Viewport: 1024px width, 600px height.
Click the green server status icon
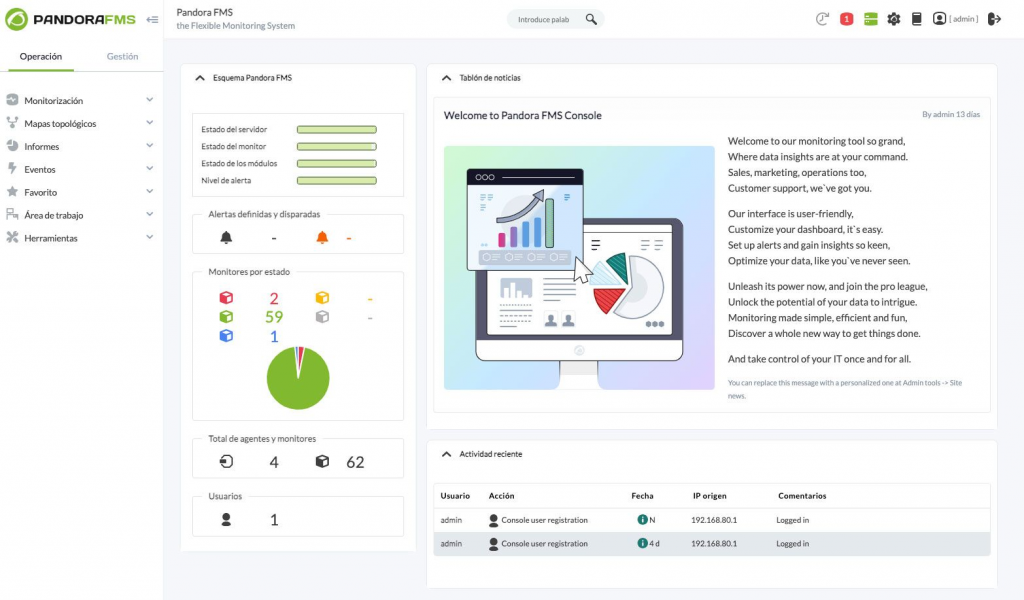[870, 19]
